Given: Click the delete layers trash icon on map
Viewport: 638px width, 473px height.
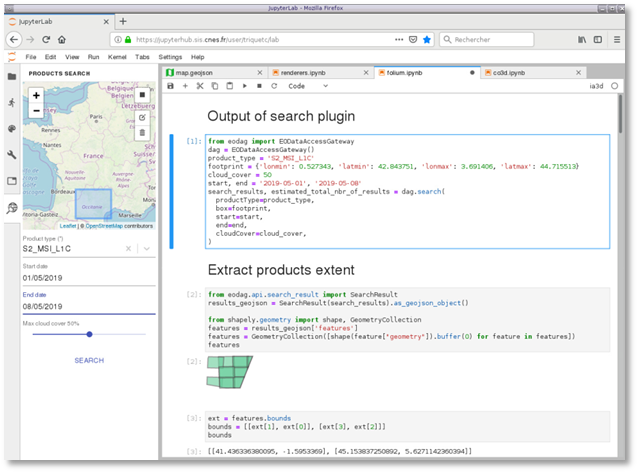Looking at the screenshot, I should click(x=142, y=132).
